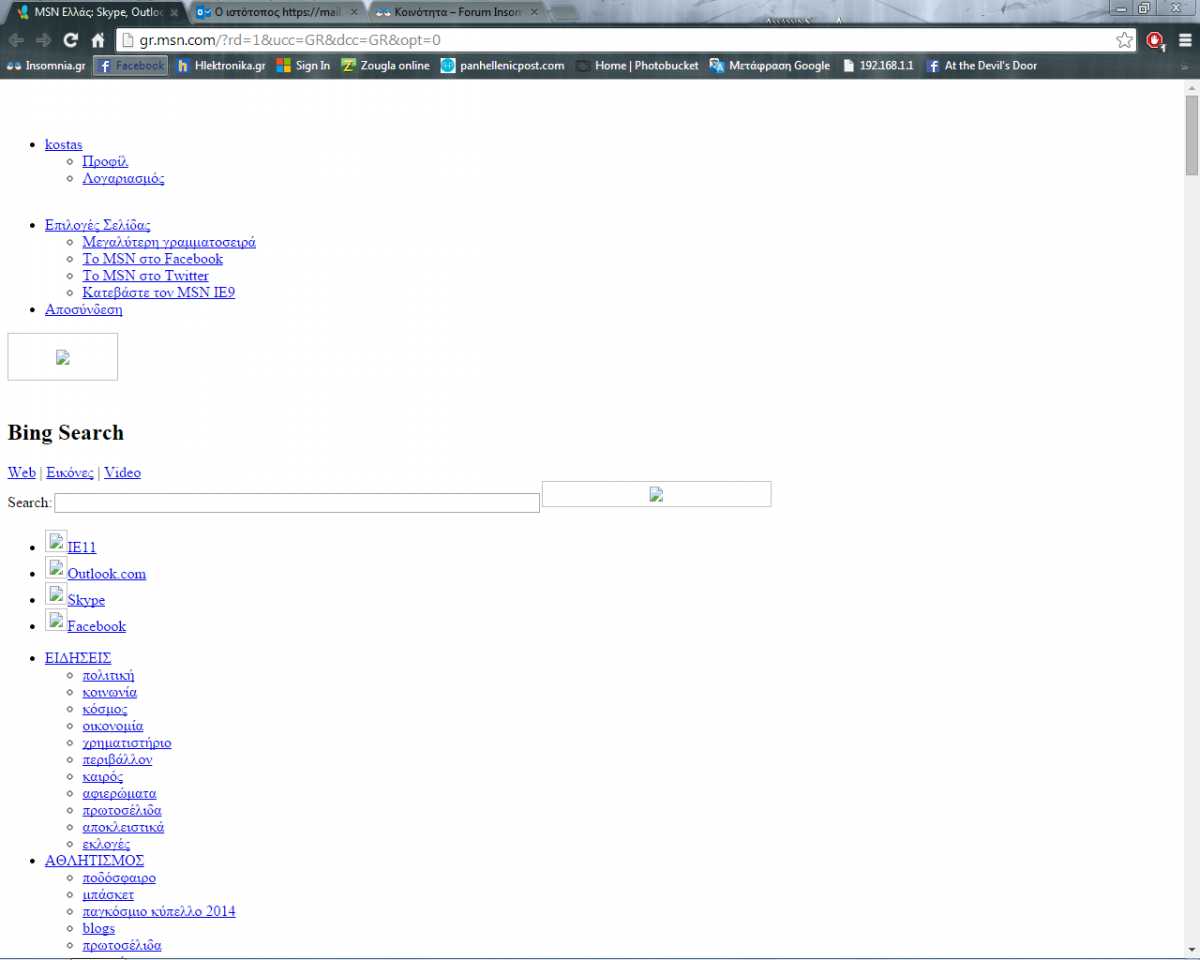Image resolution: width=1200 pixels, height=960 pixels.
Task: Open the κοινωνία link
Action: click(x=110, y=692)
